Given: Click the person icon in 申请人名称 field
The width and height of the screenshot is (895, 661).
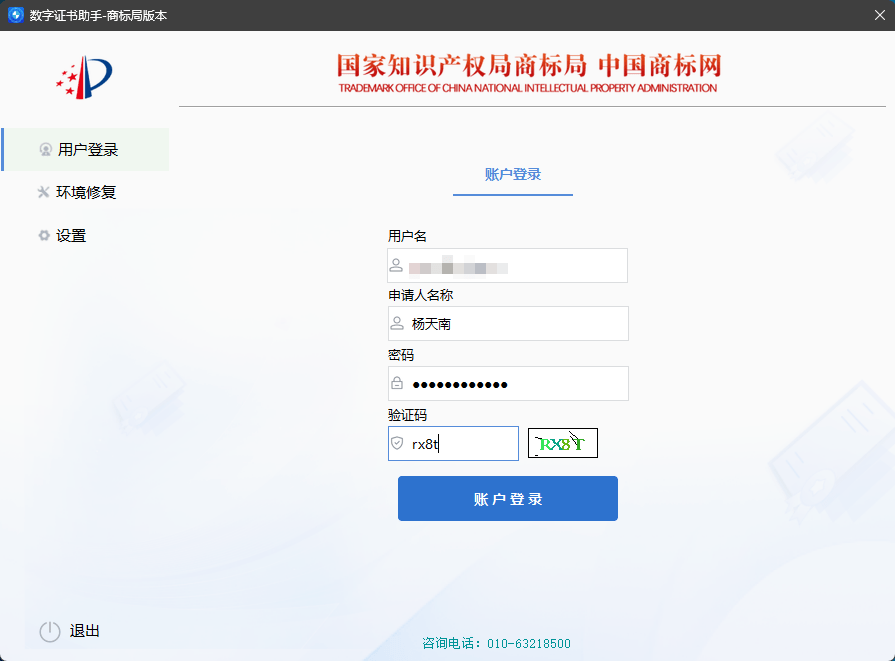Looking at the screenshot, I should tap(397, 324).
